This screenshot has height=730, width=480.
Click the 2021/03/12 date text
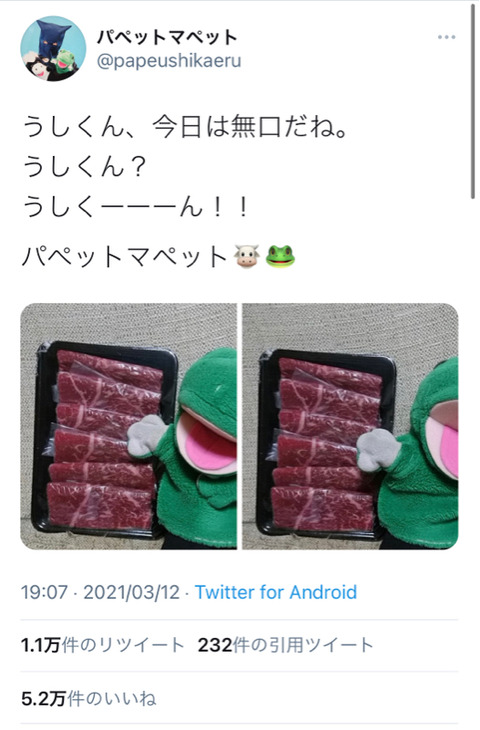[x=131, y=592]
